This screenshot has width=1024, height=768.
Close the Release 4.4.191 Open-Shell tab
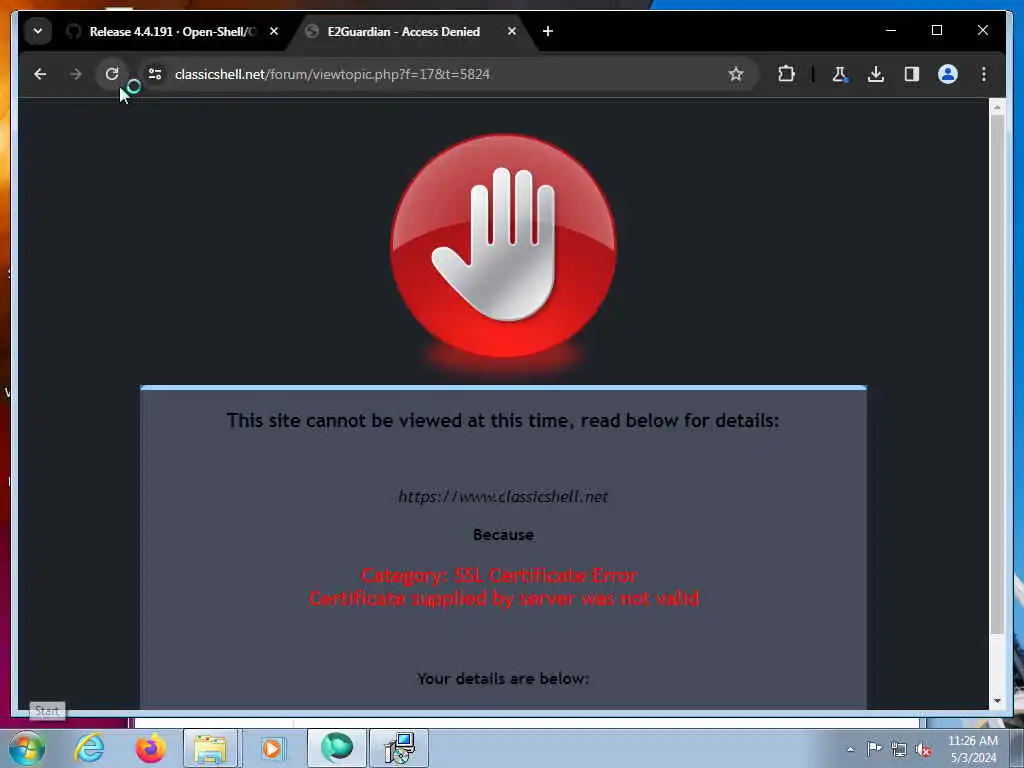pos(274,31)
